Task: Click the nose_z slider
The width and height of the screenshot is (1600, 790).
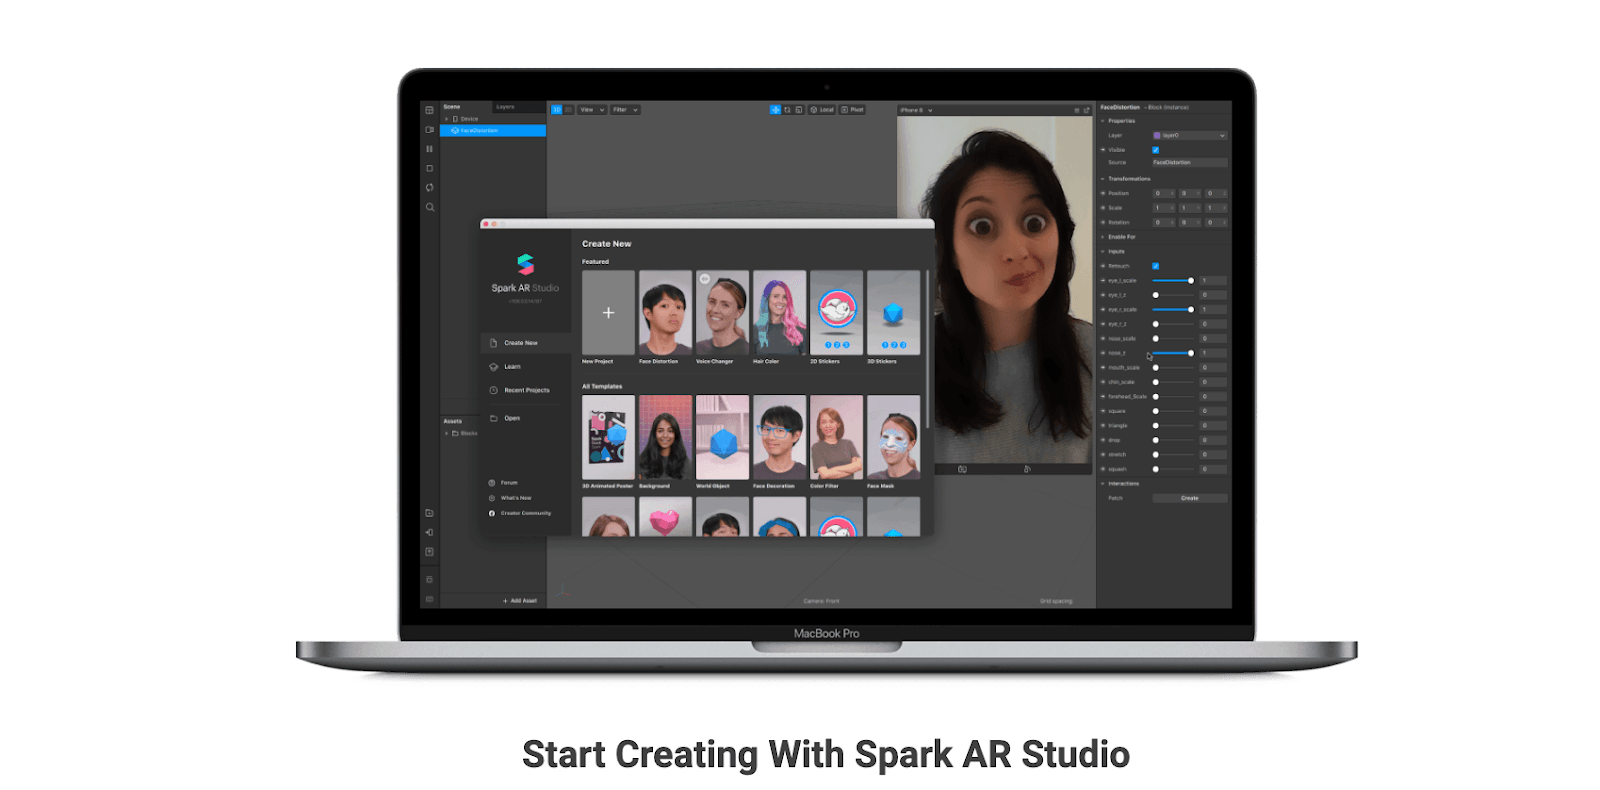Action: [x=1172, y=353]
